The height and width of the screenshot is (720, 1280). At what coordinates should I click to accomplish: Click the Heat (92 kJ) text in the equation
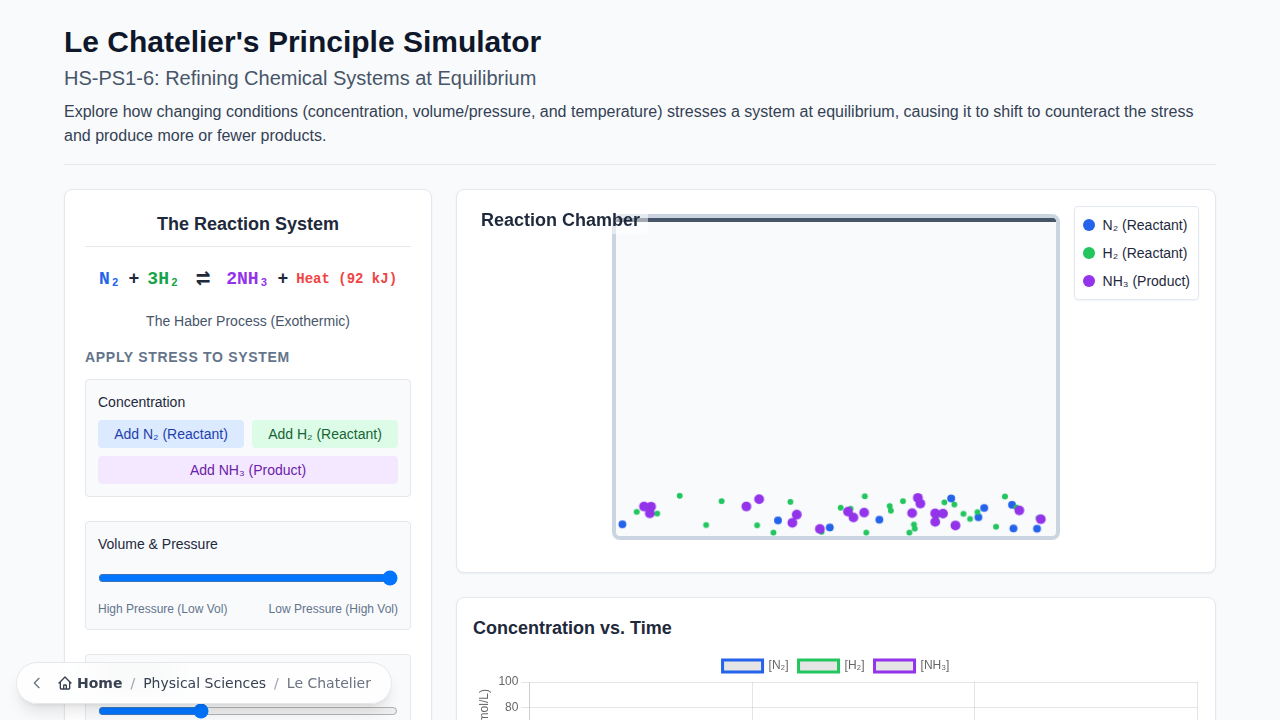pos(345,278)
